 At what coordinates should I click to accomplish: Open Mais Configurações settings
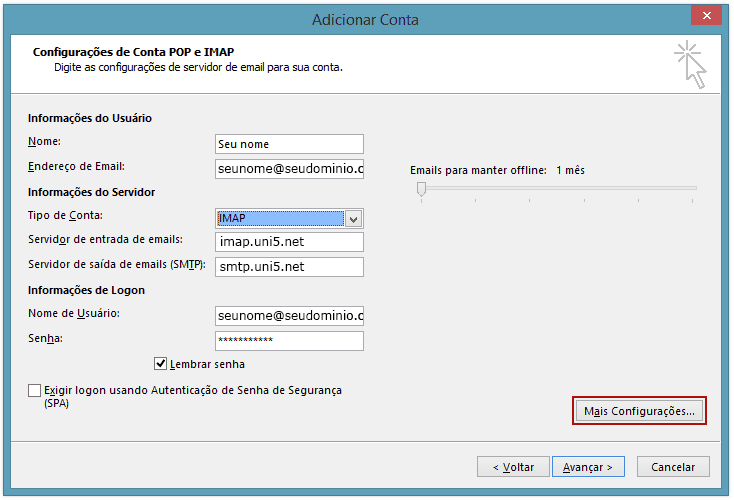tap(639, 411)
